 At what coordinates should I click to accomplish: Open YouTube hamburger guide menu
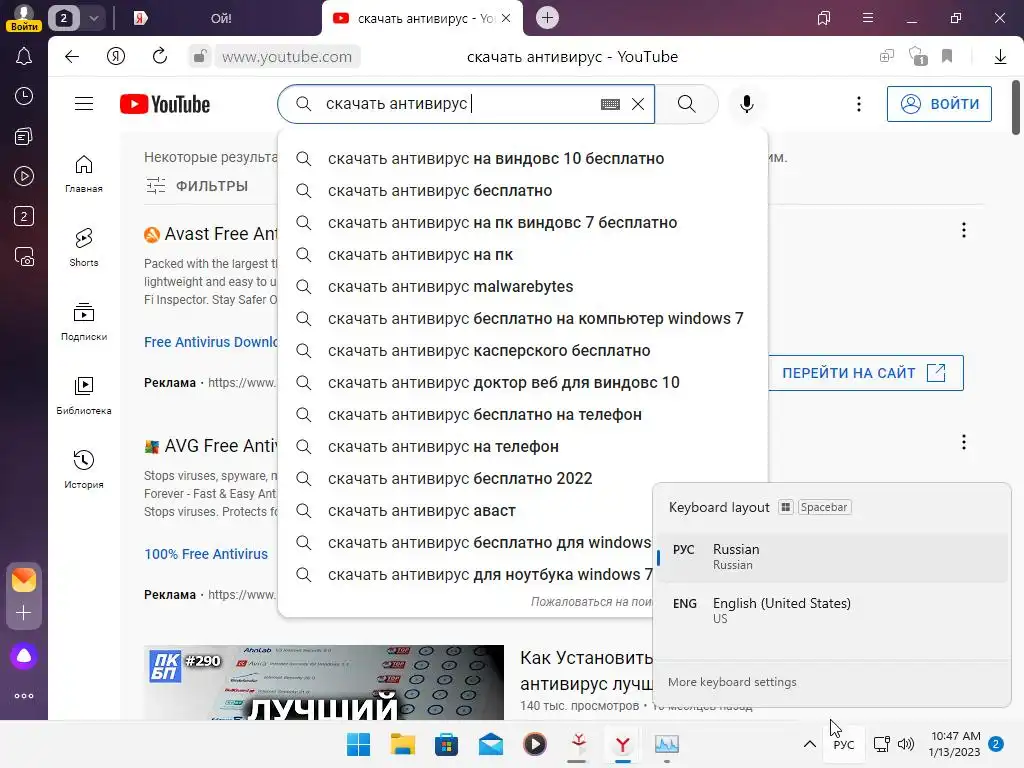point(84,104)
